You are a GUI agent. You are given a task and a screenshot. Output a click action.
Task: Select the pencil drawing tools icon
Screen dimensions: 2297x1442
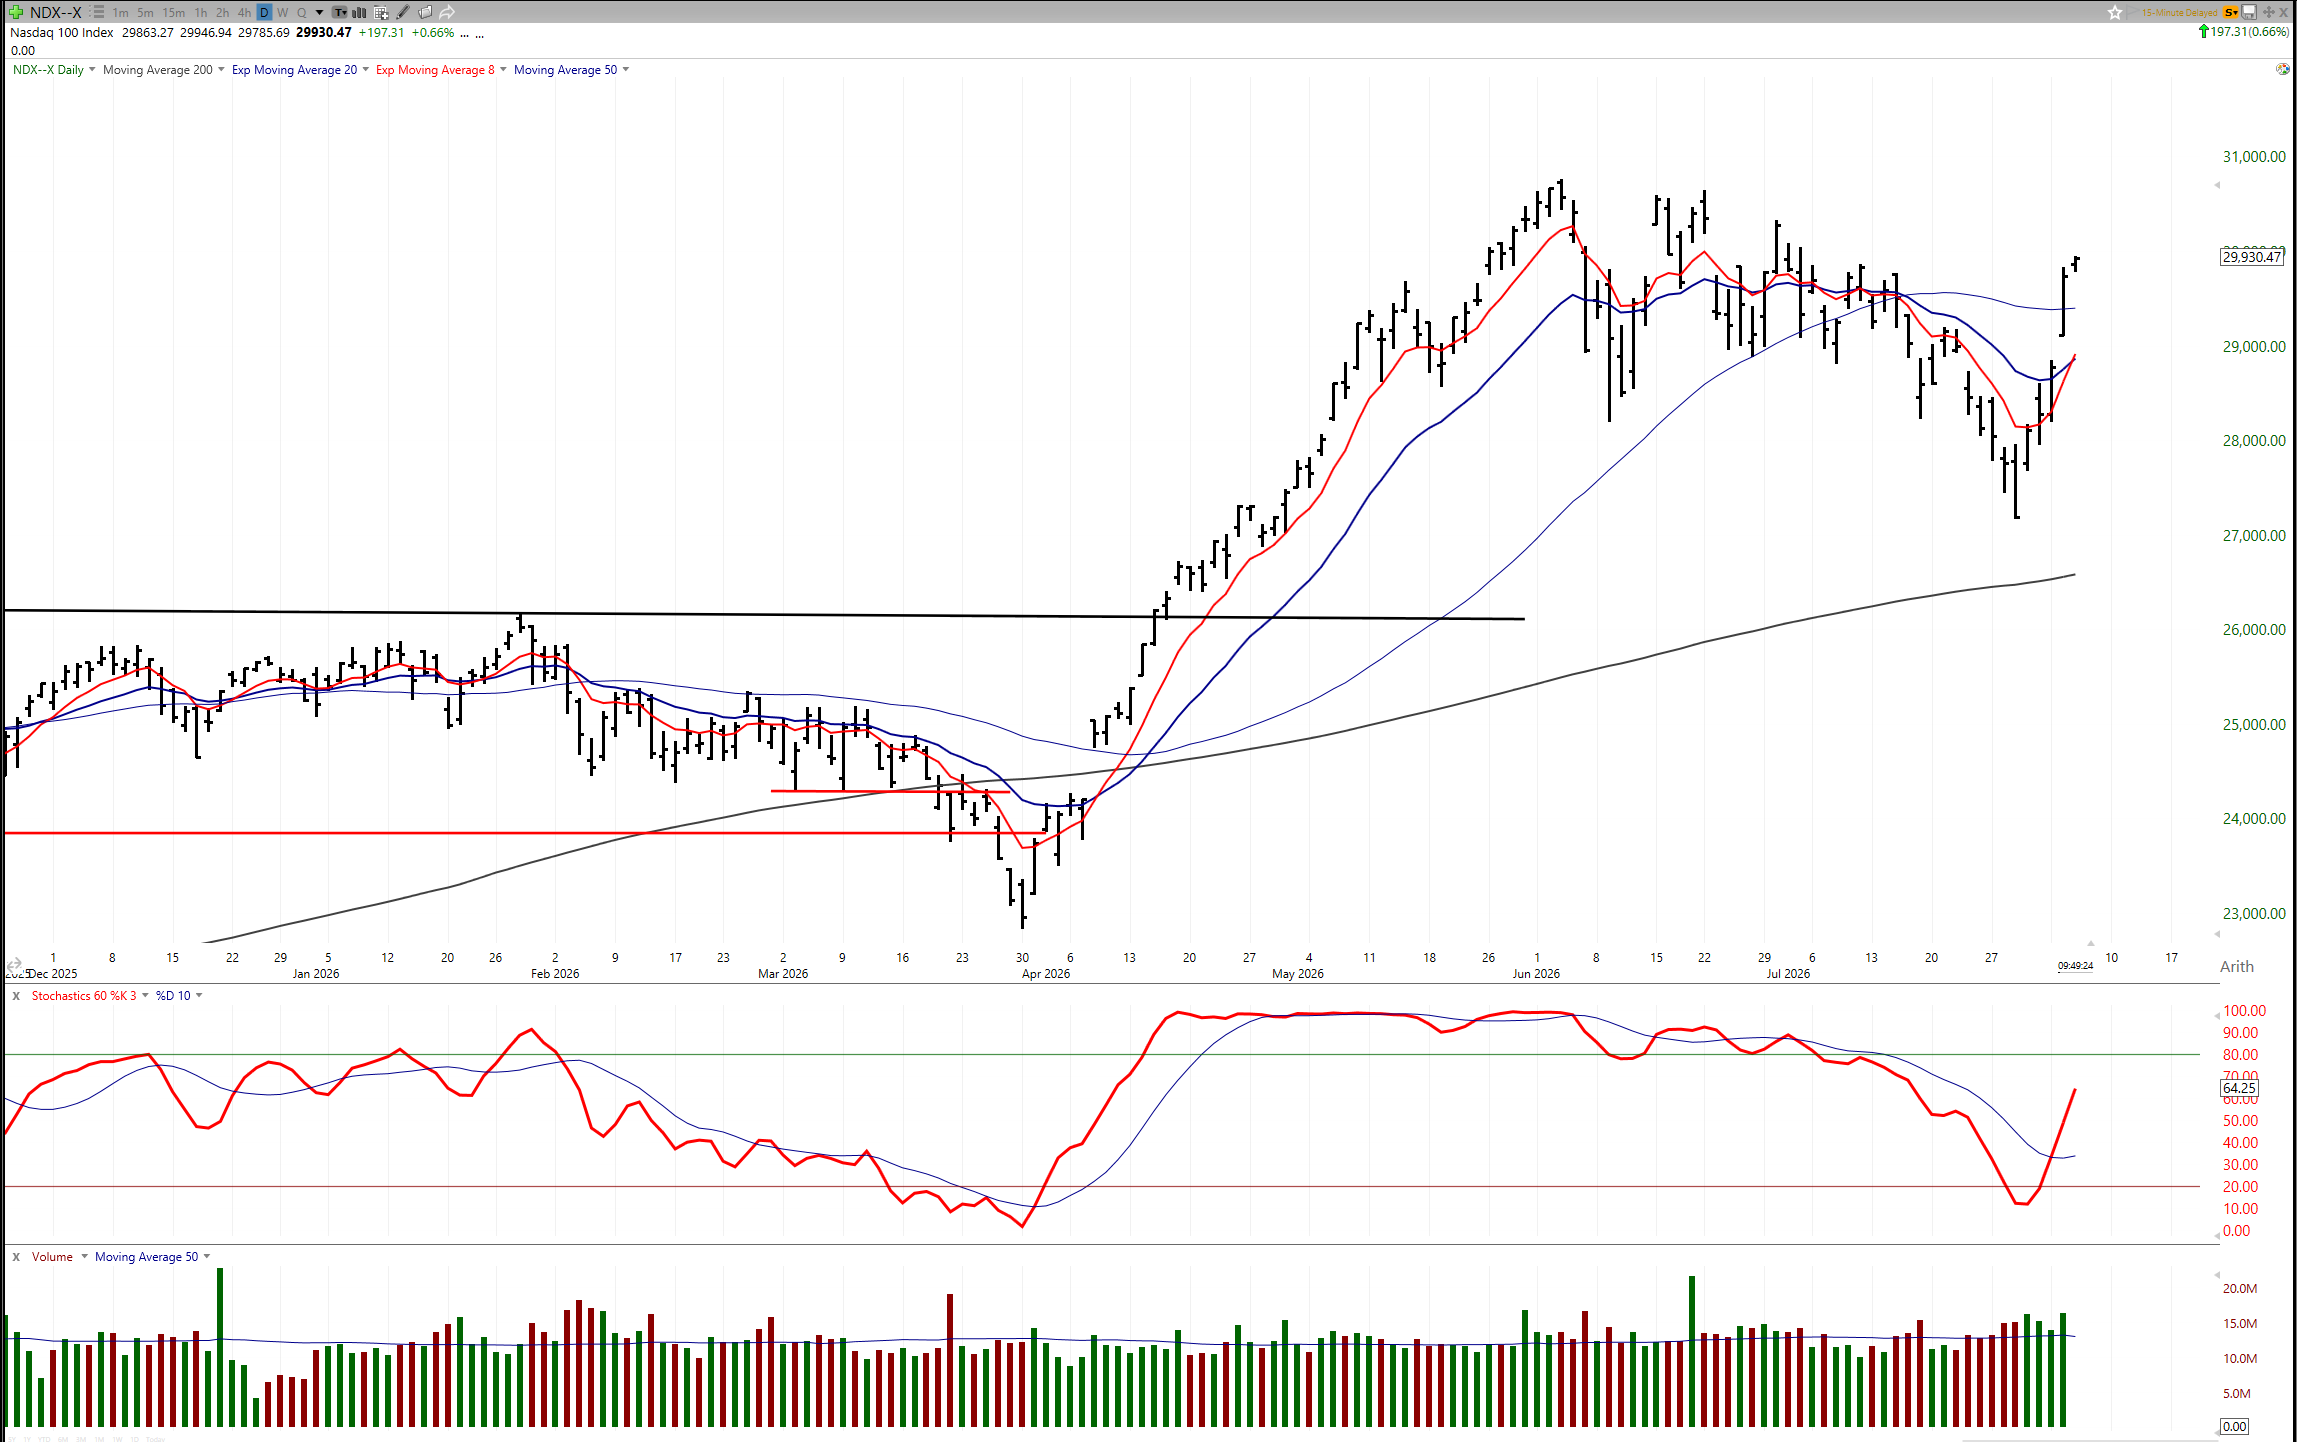(x=403, y=12)
